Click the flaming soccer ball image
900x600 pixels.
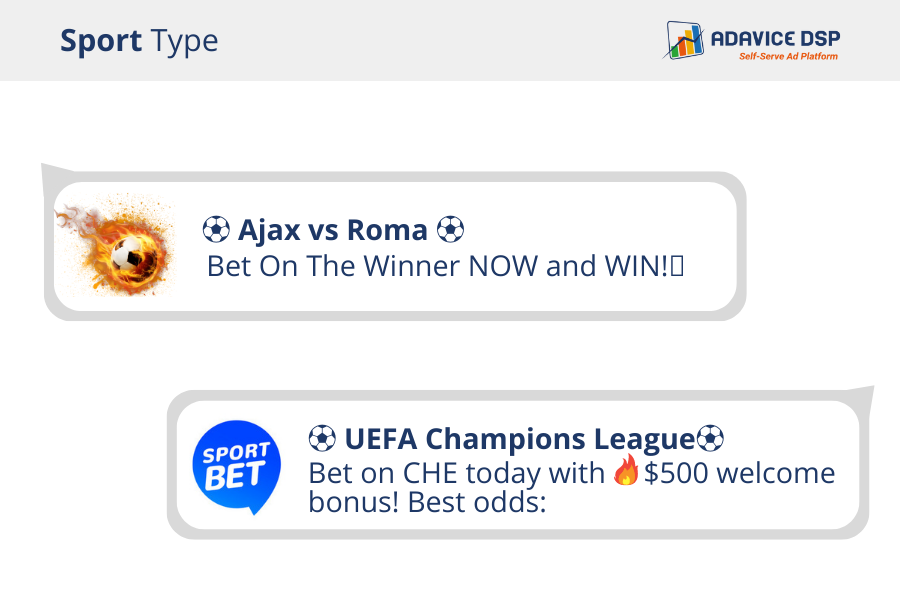point(116,246)
